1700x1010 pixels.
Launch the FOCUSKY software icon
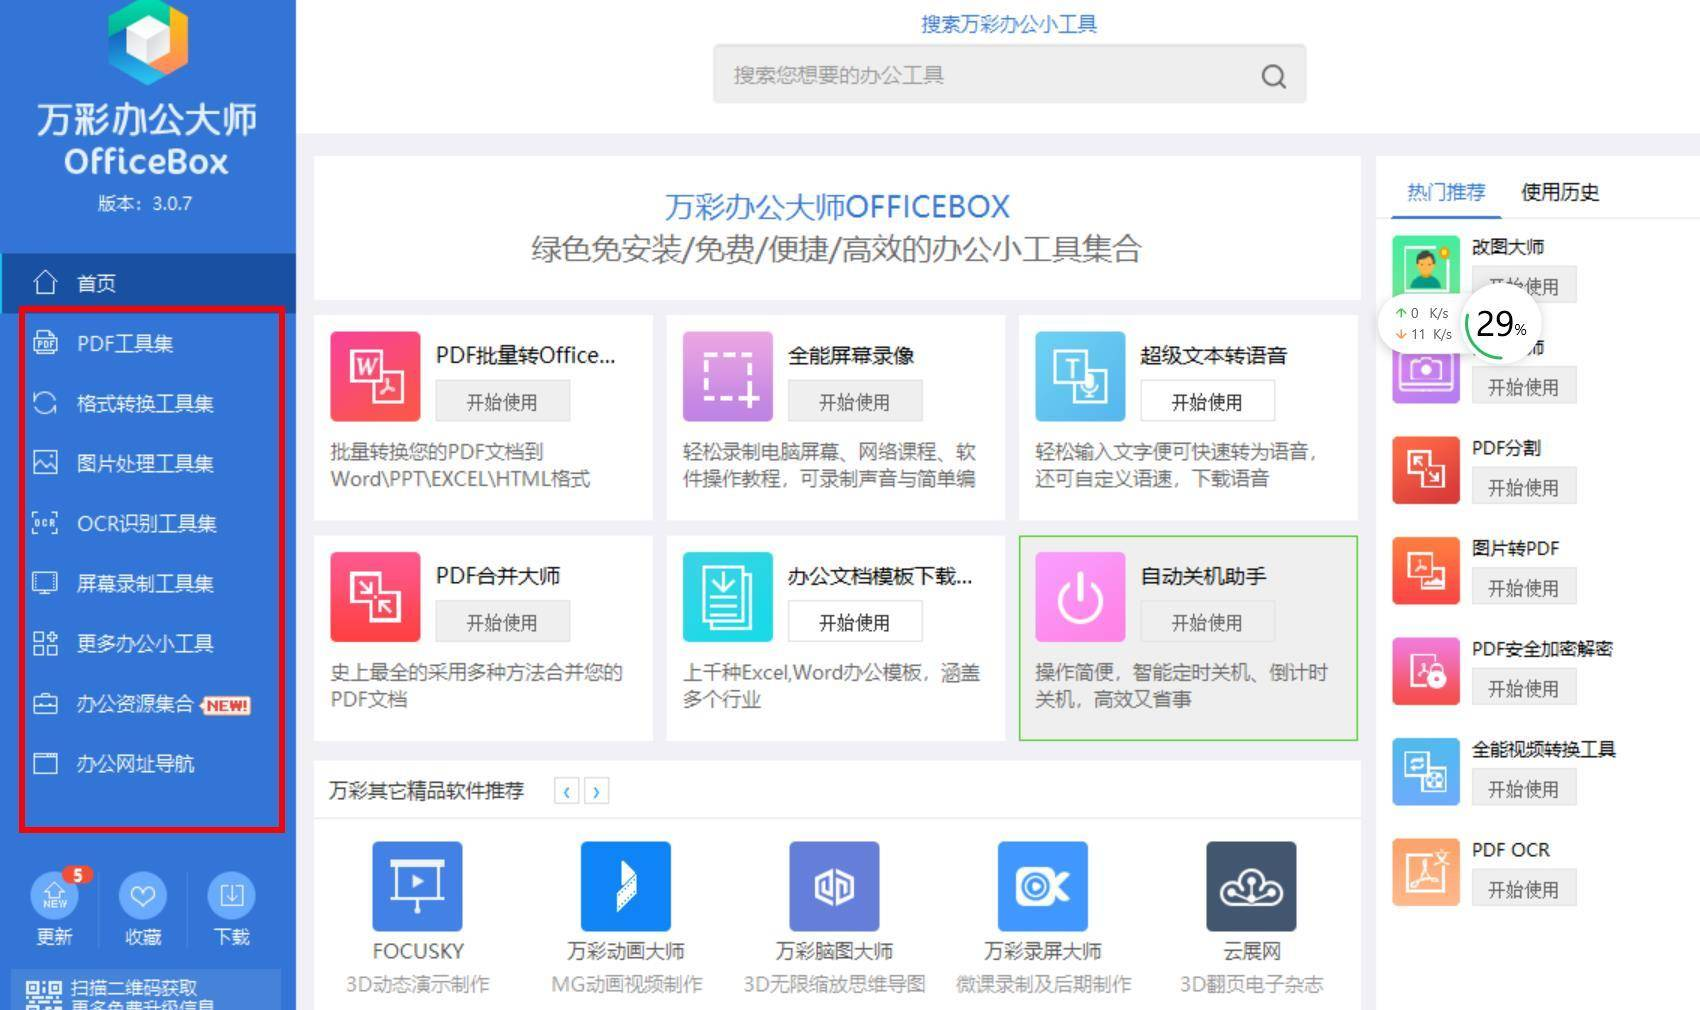[417, 886]
